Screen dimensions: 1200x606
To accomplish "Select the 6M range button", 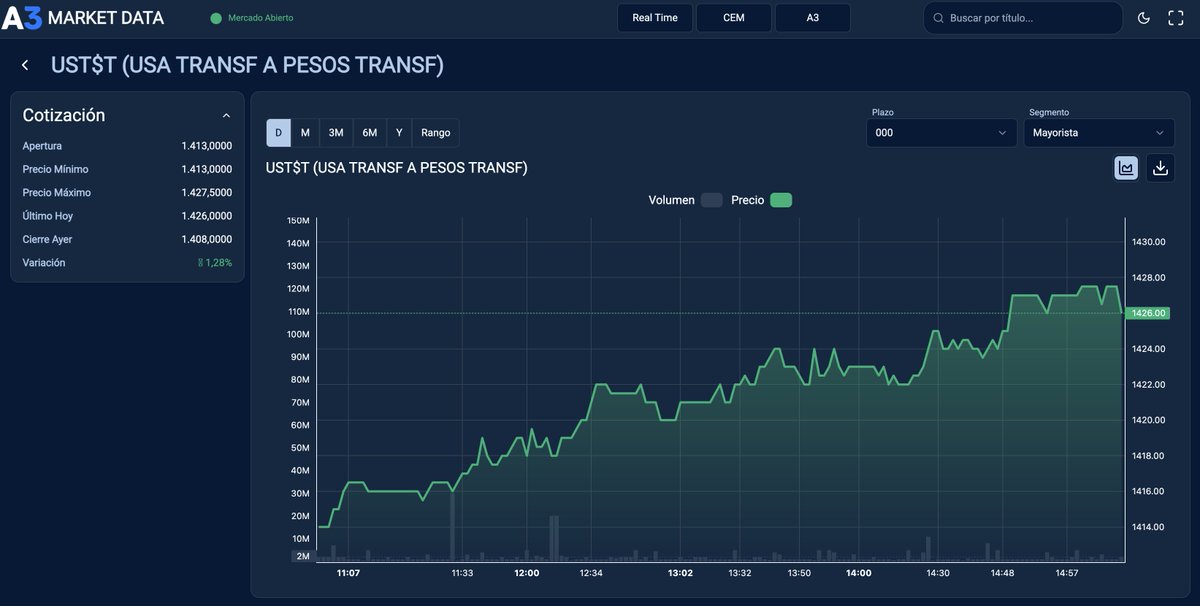I will pos(370,133).
